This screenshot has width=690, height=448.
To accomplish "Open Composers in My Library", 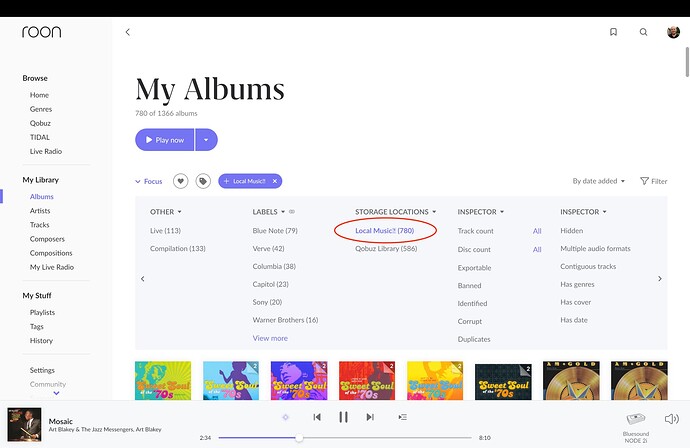I will click(x=47, y=239).
